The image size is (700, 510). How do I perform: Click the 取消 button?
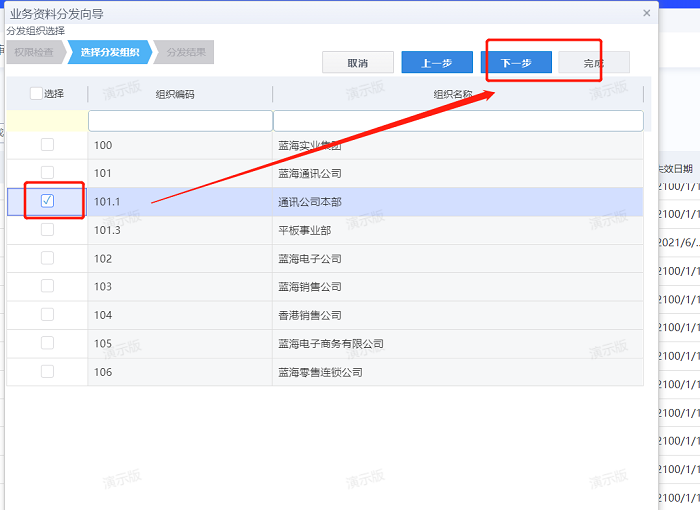click(x=357, y=63)
